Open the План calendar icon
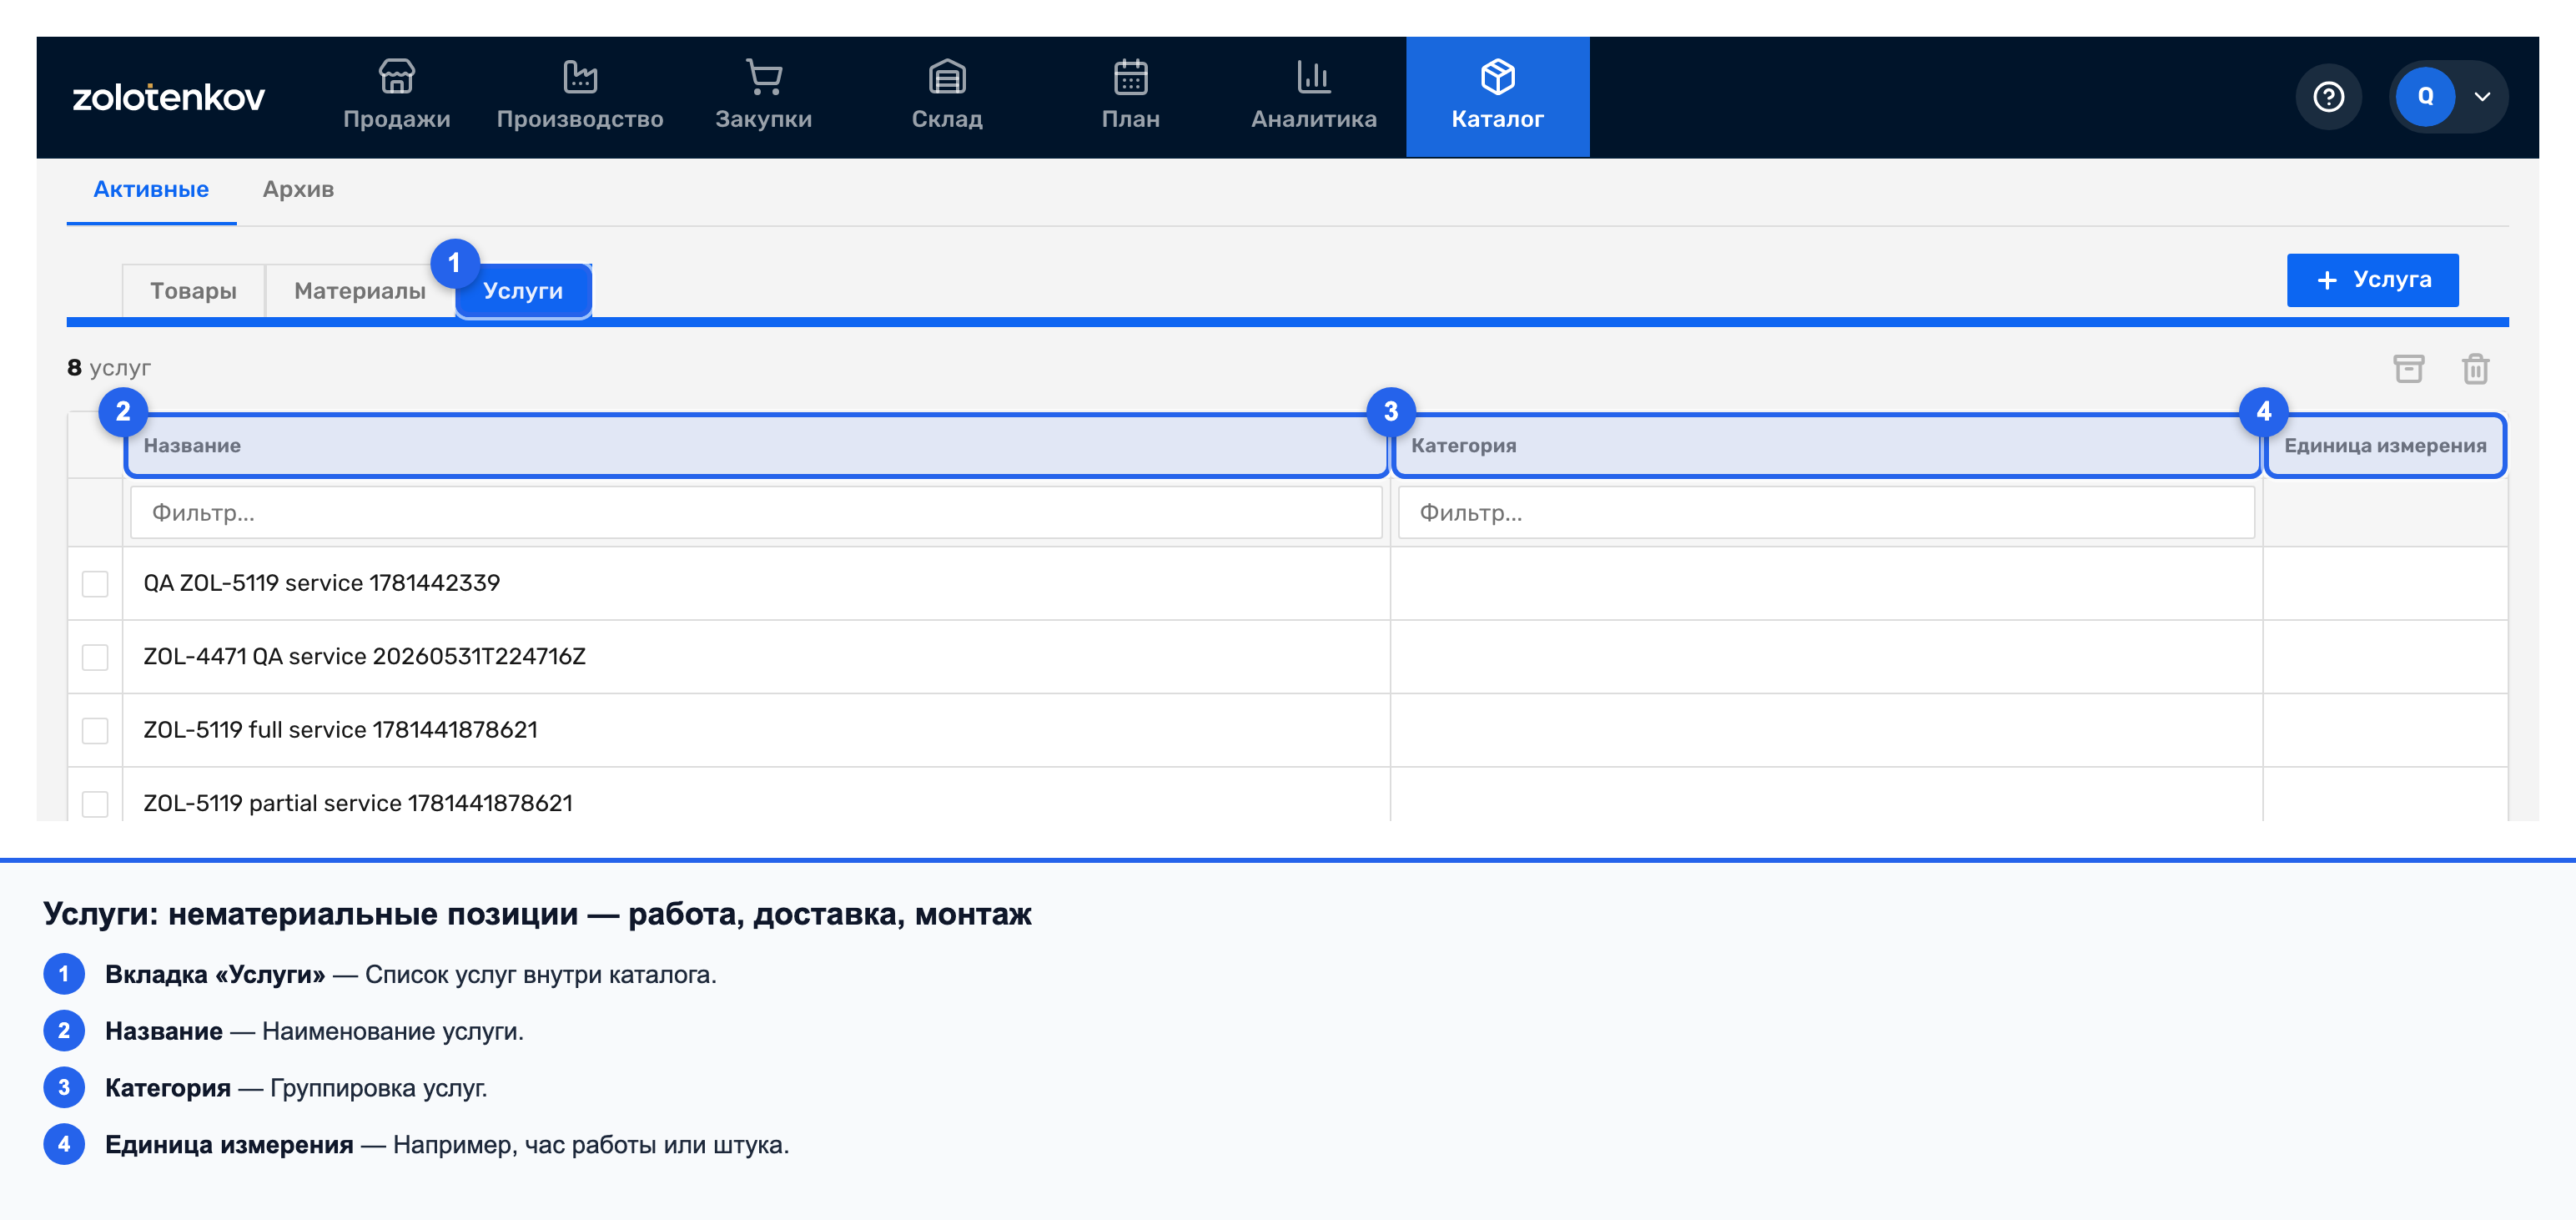This screenshot has height=1220, width=2576. tap(1131, 76)
